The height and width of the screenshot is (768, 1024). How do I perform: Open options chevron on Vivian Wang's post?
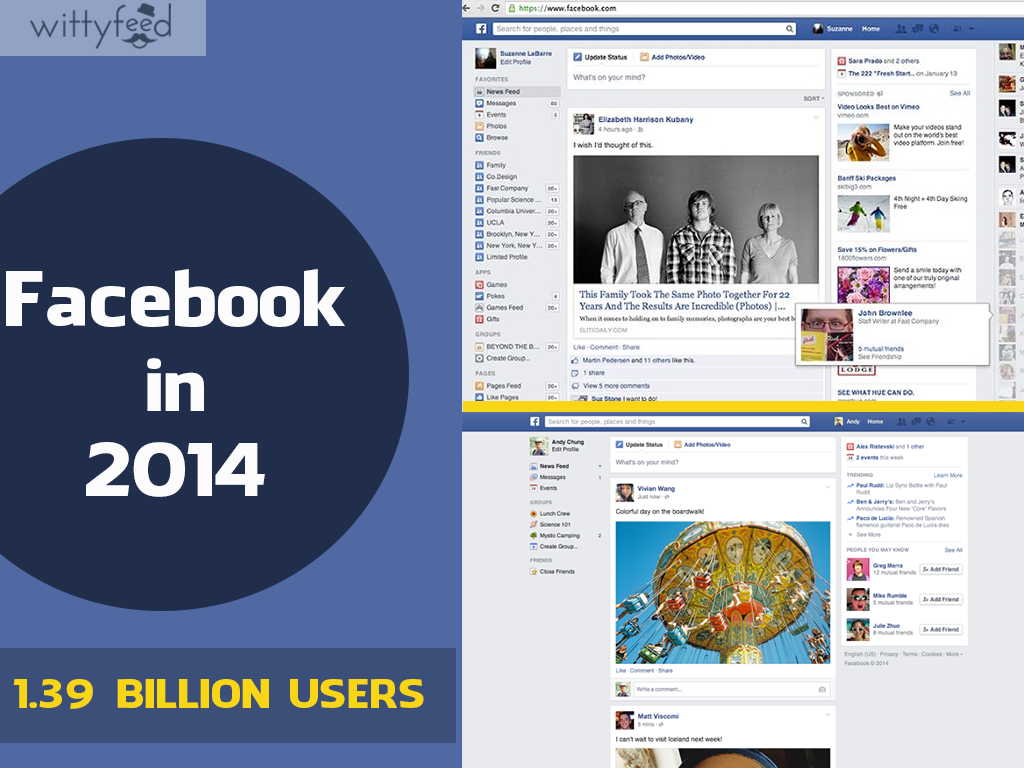pos(828,487)
